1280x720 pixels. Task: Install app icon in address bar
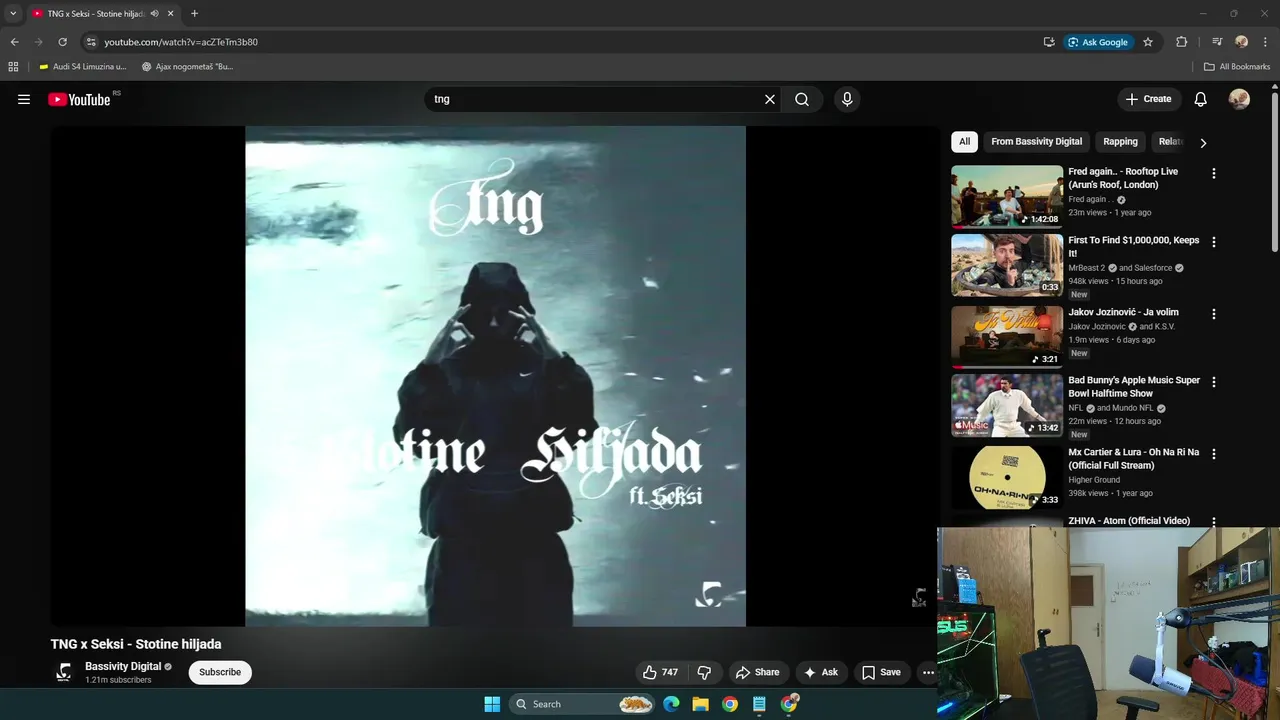[1049, 42]
